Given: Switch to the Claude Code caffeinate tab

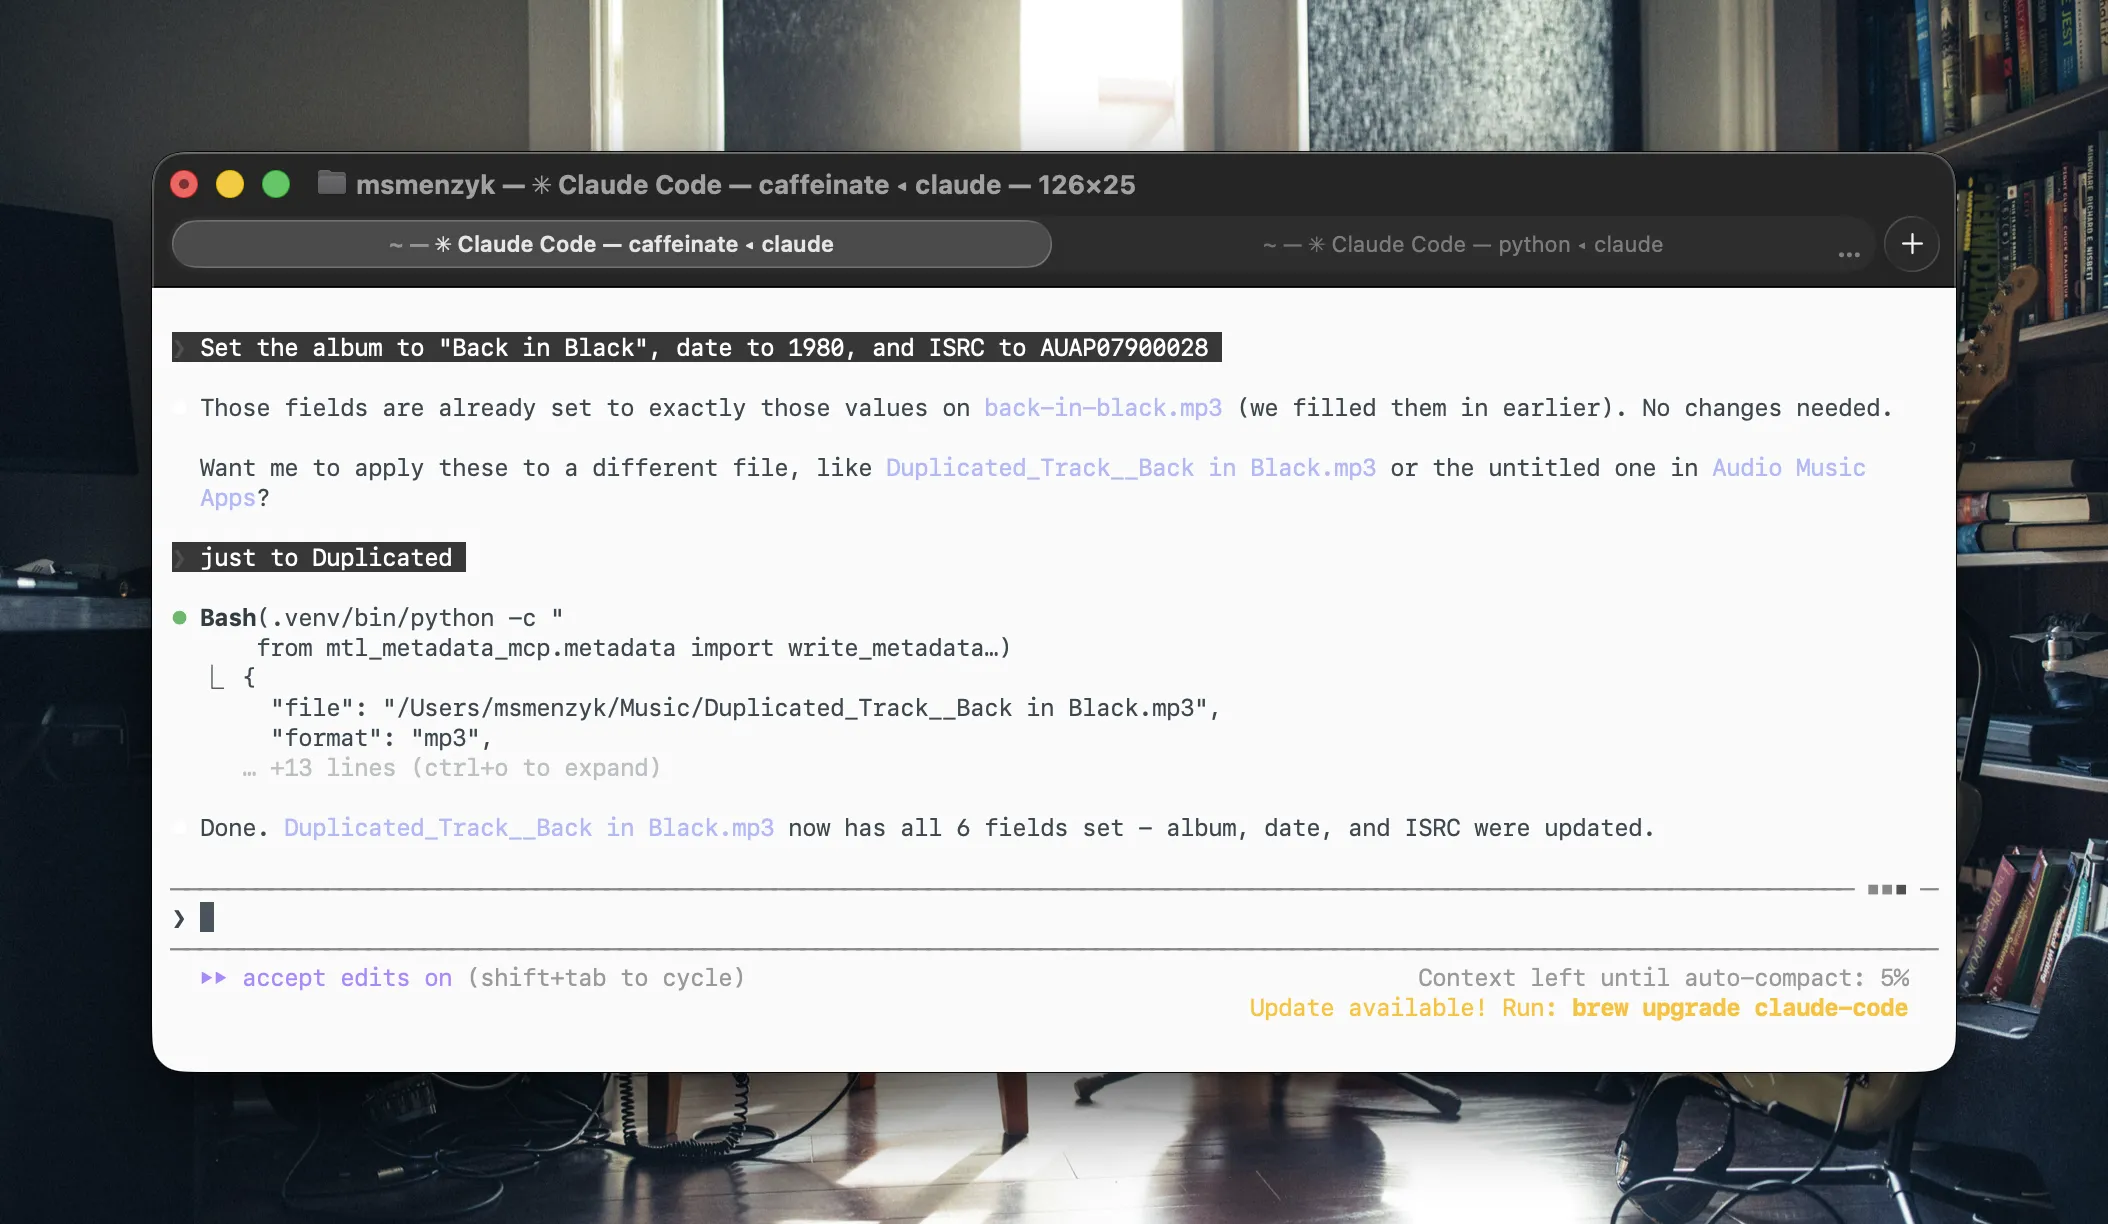Looking at the screenshot, I should coord(611,244).
